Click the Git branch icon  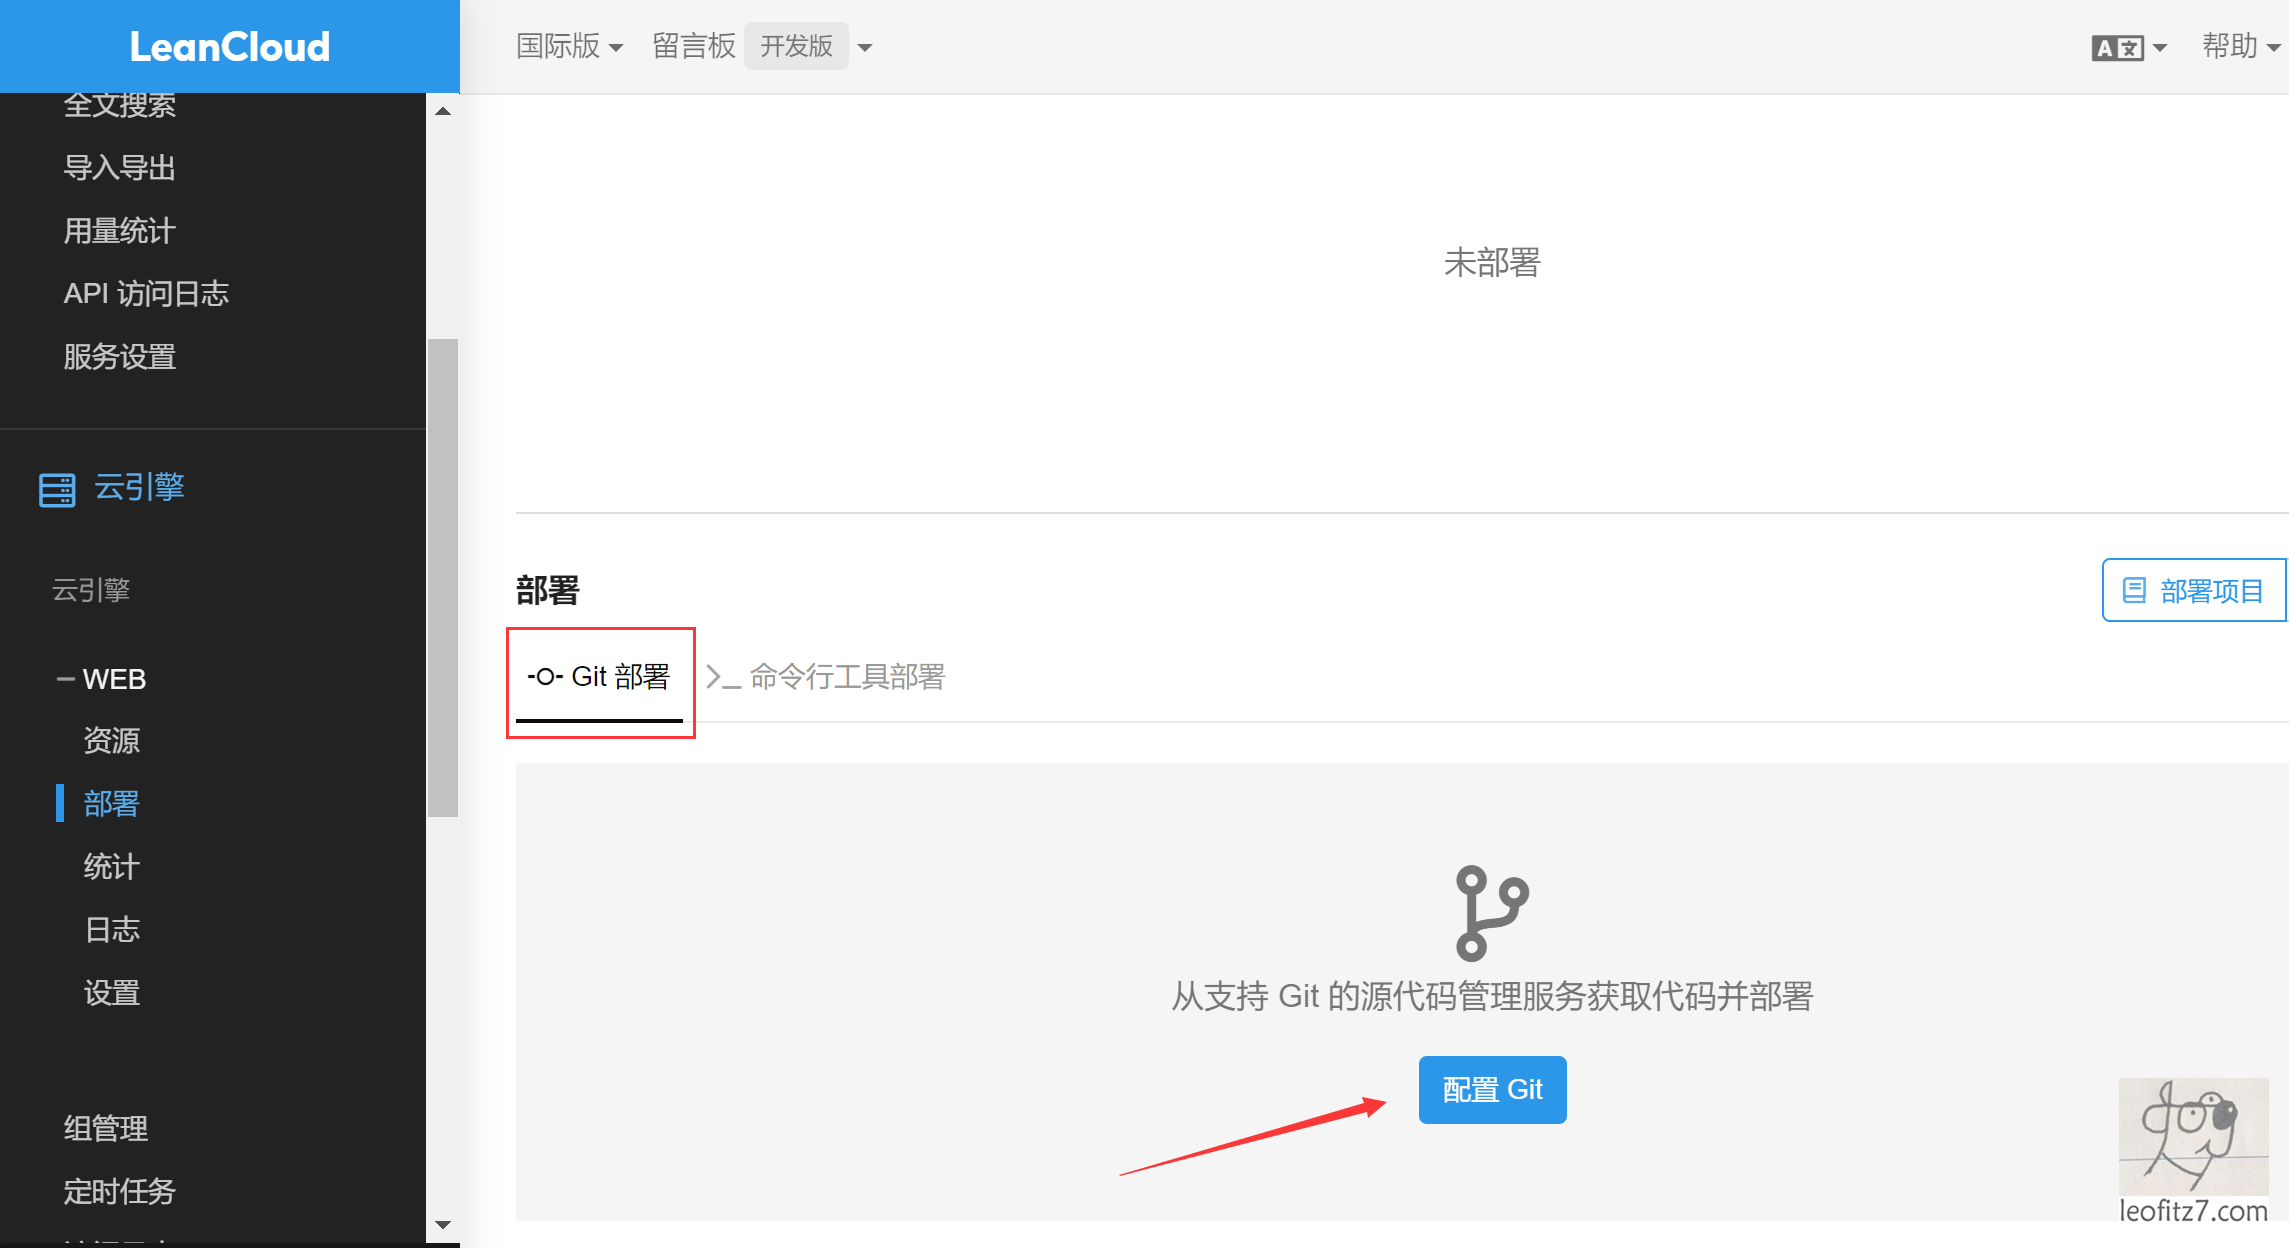coord(1491,912)
